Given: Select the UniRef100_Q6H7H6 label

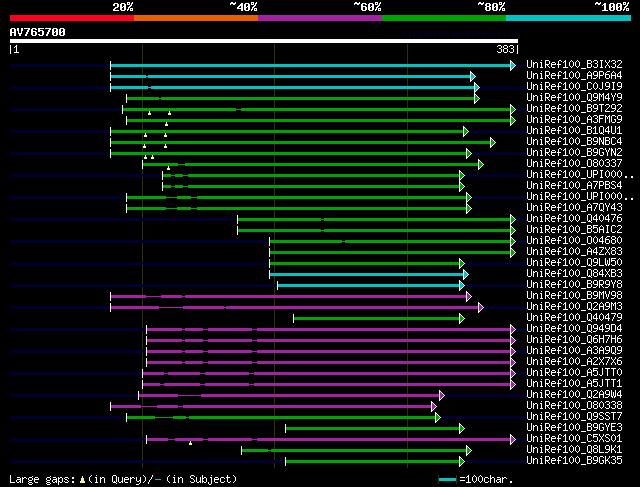Looking at the screenshot, I should pyautogui.click(x=574, y=340).
